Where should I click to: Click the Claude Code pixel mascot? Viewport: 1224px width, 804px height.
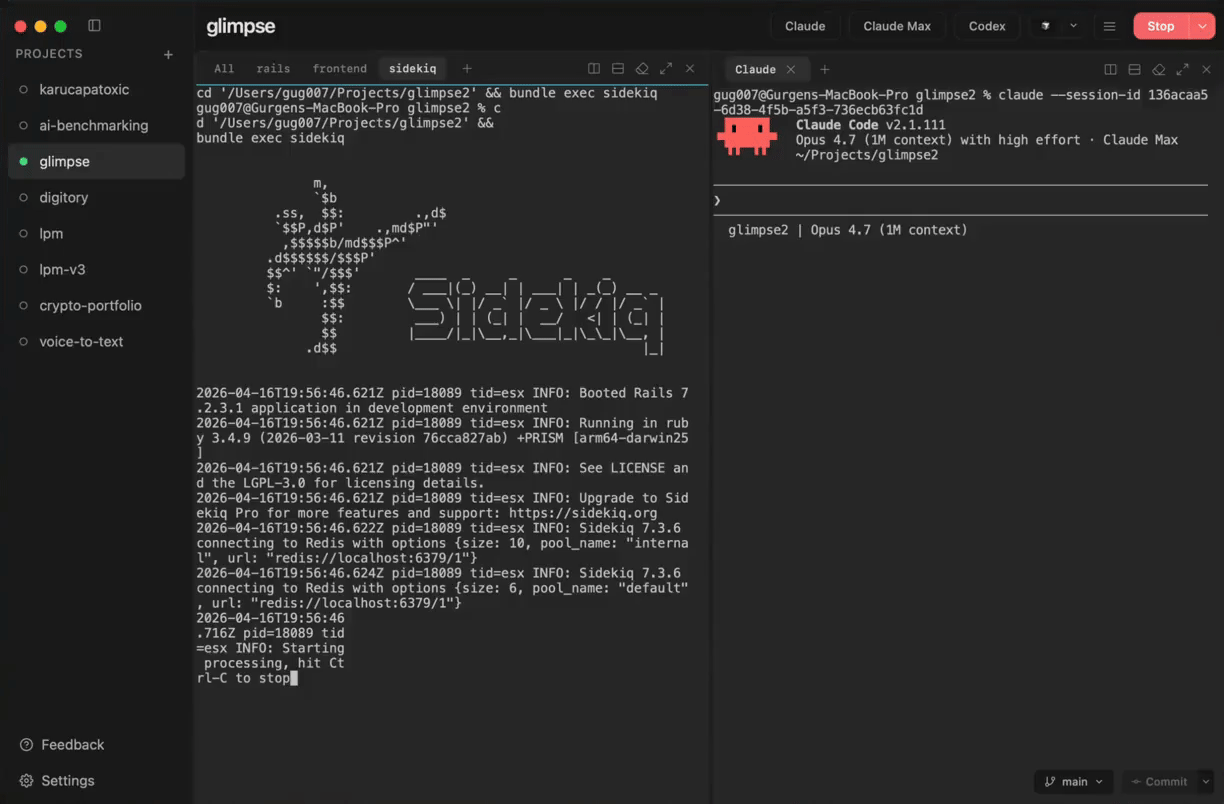(747, 136)
